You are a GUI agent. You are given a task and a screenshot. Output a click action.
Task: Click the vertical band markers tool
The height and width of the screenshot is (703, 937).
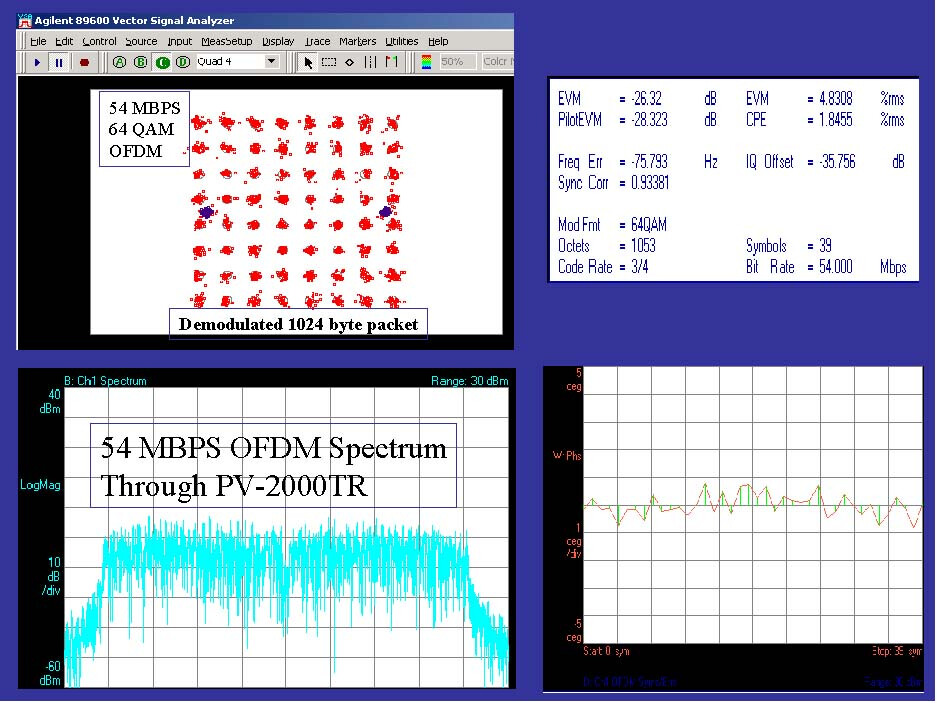(370, 62)
